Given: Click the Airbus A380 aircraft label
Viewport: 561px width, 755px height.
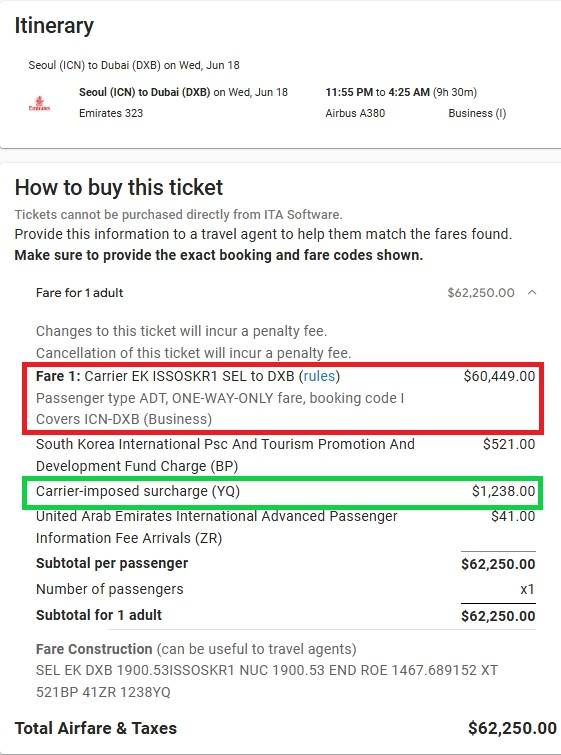Looking at the screenshot, I should point(355,113).
